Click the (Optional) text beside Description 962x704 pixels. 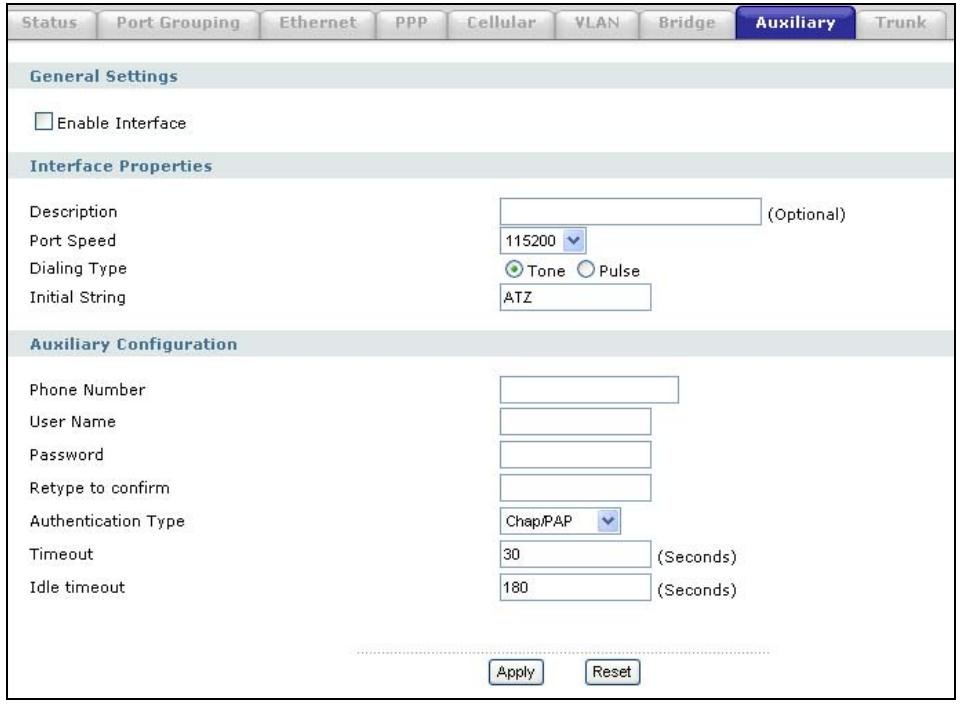tap(806, 214)
